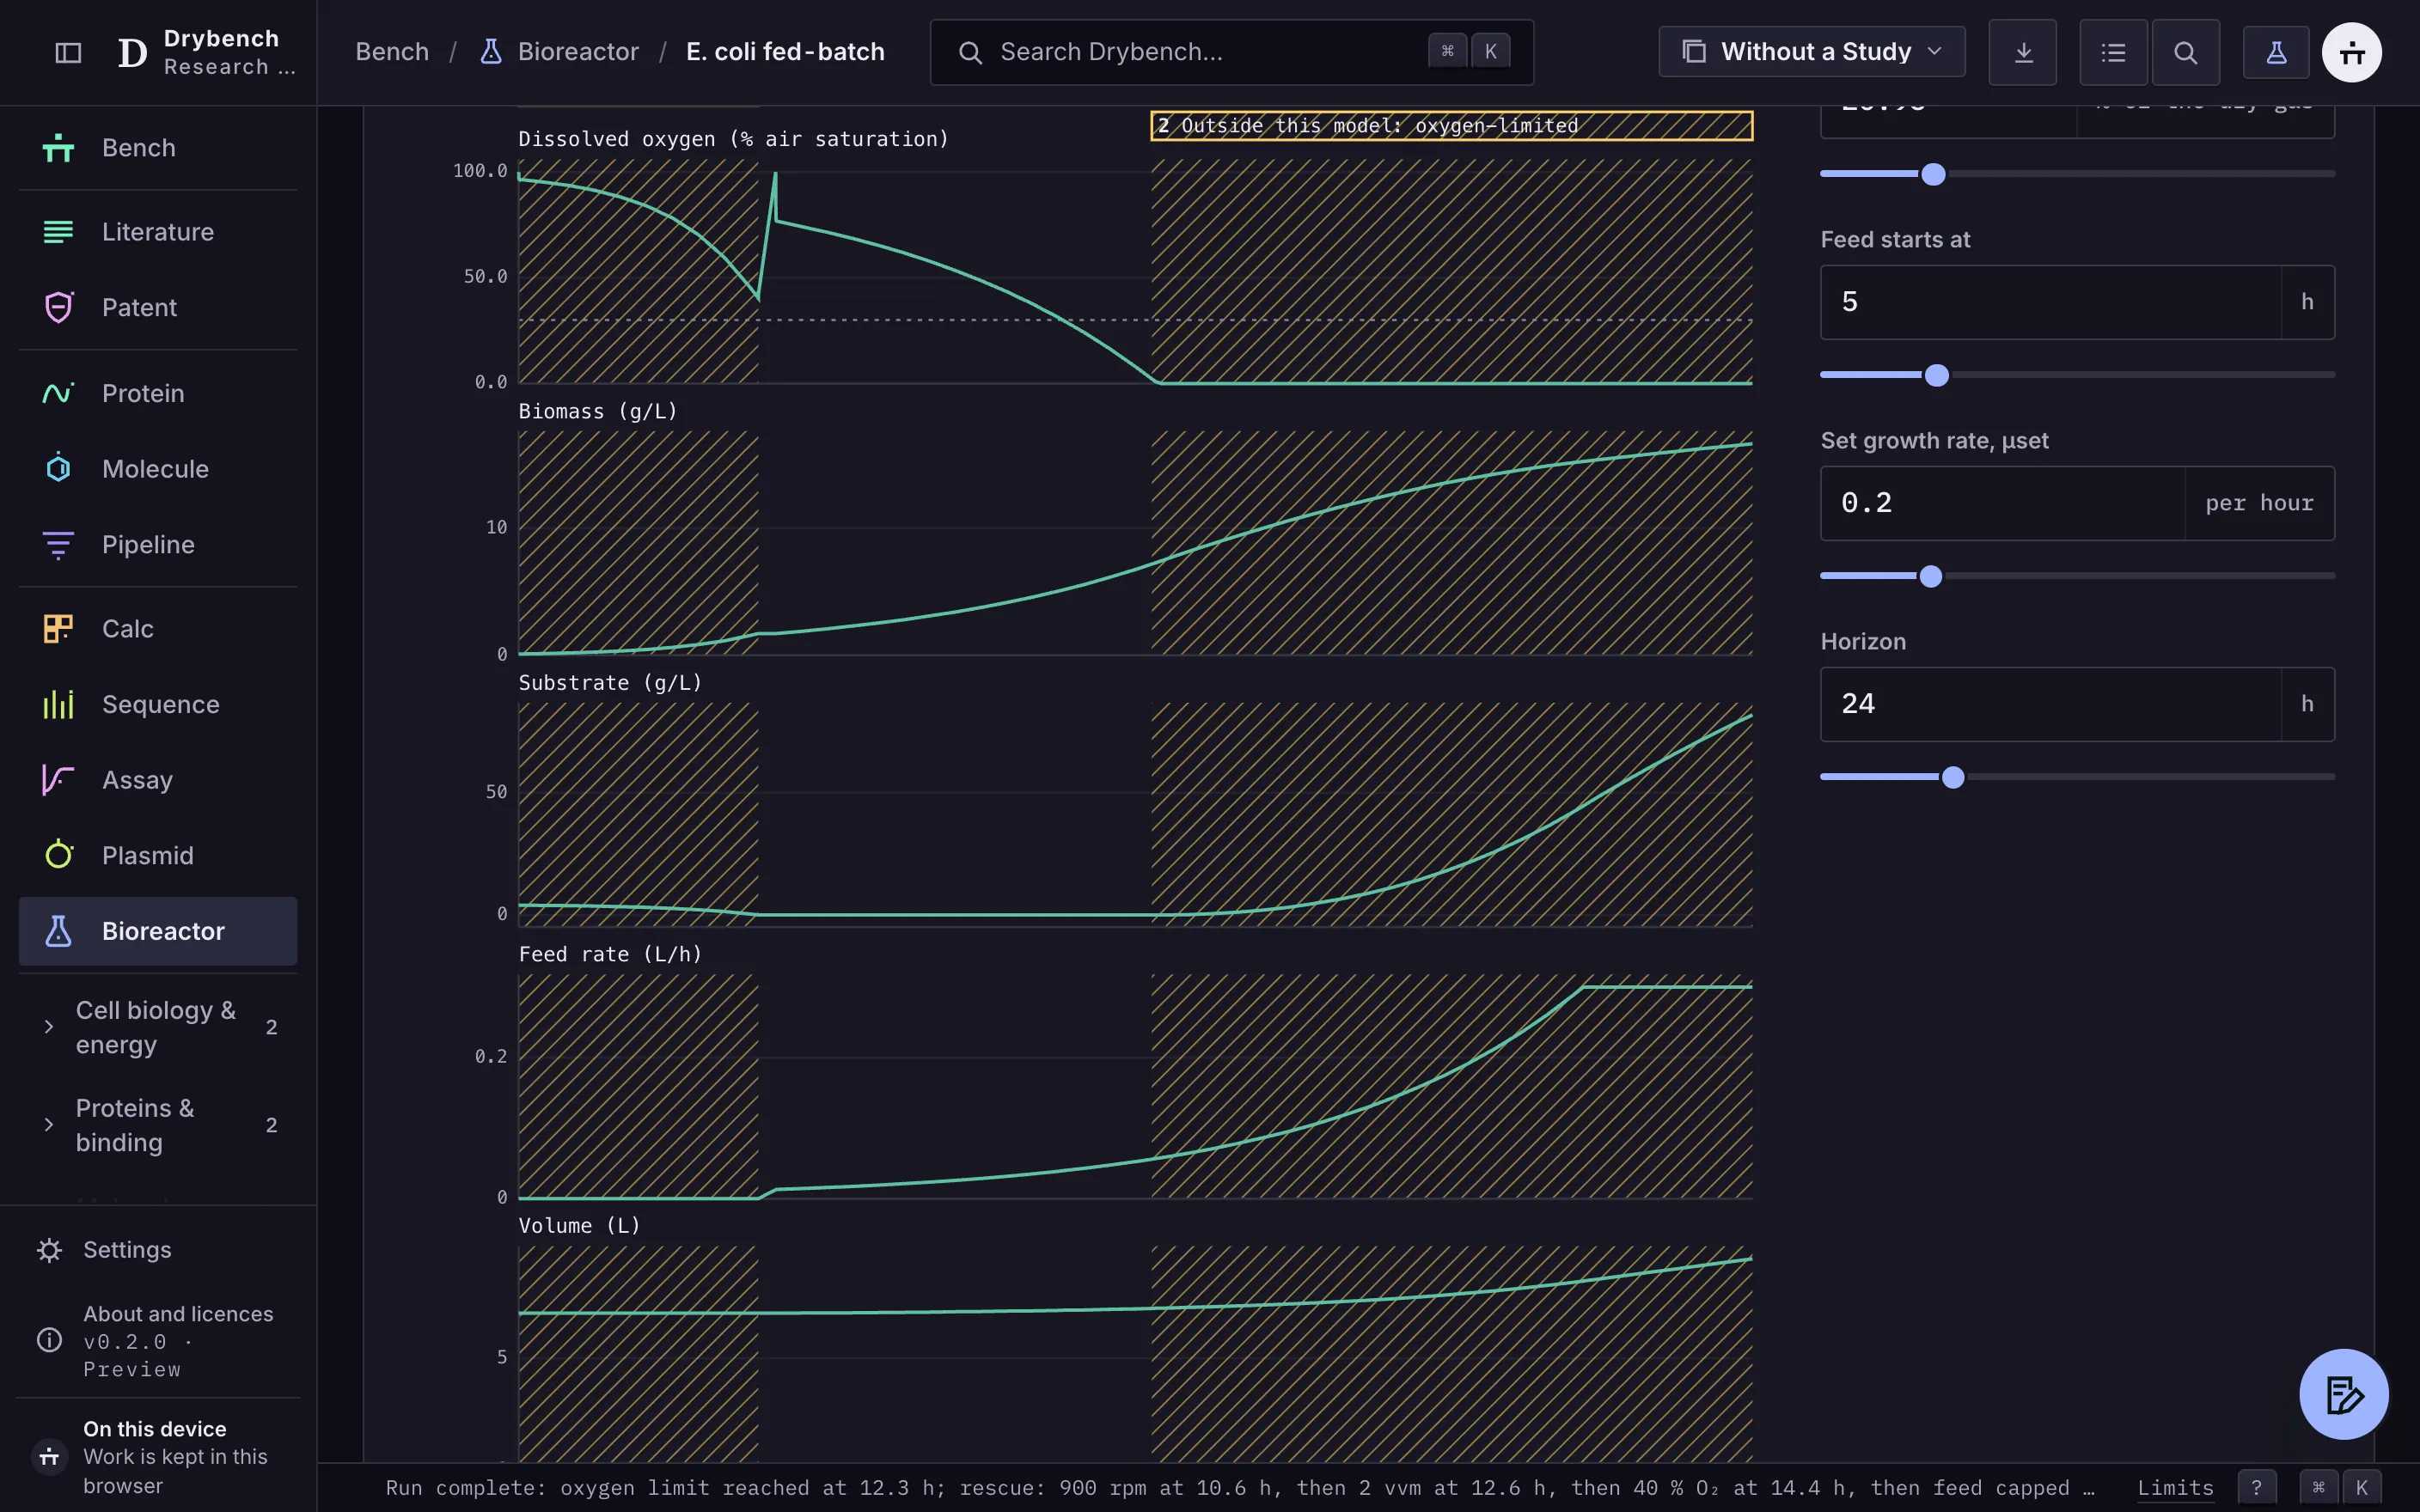This screenshot has height=1512, width=2420.
Task: Click the Drybench D logo
Action: tap(132, 52)
